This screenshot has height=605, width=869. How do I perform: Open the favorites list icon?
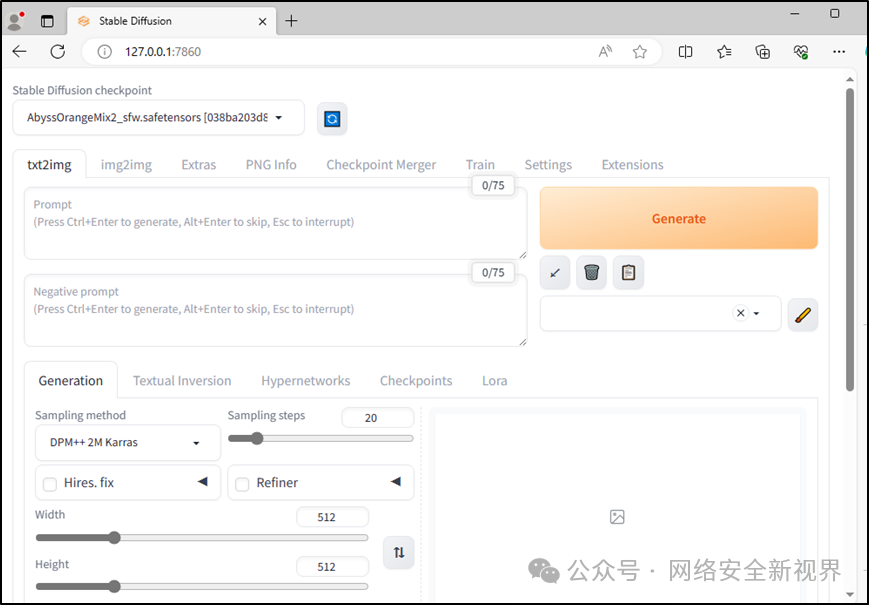click(x=724, y=52)
